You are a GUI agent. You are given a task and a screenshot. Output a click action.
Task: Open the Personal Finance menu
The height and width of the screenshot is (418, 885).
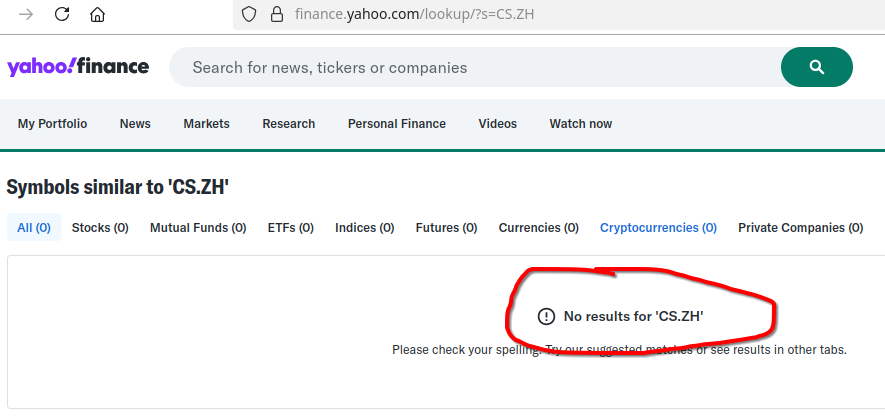point(397,124)
